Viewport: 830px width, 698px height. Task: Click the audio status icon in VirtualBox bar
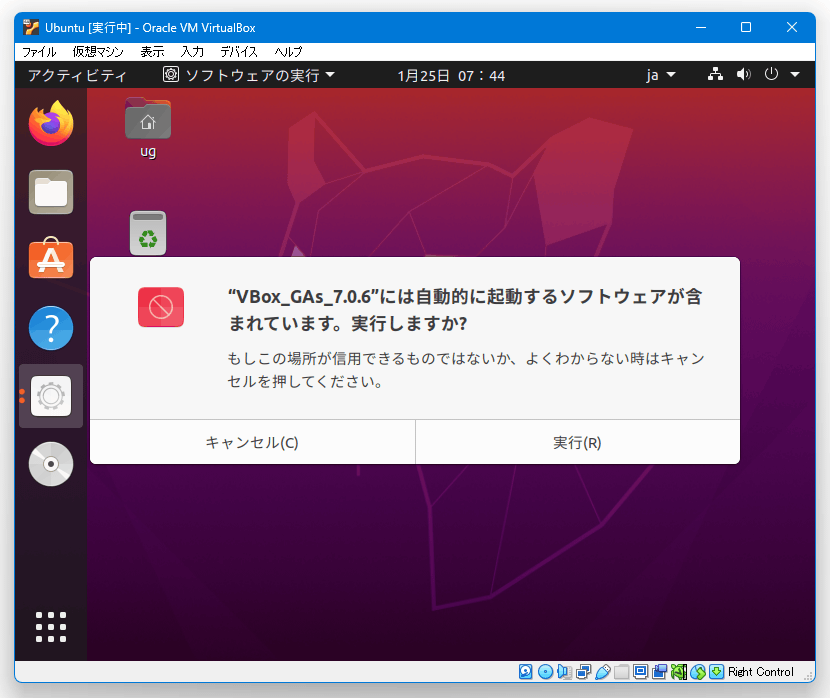click(564, 672)
